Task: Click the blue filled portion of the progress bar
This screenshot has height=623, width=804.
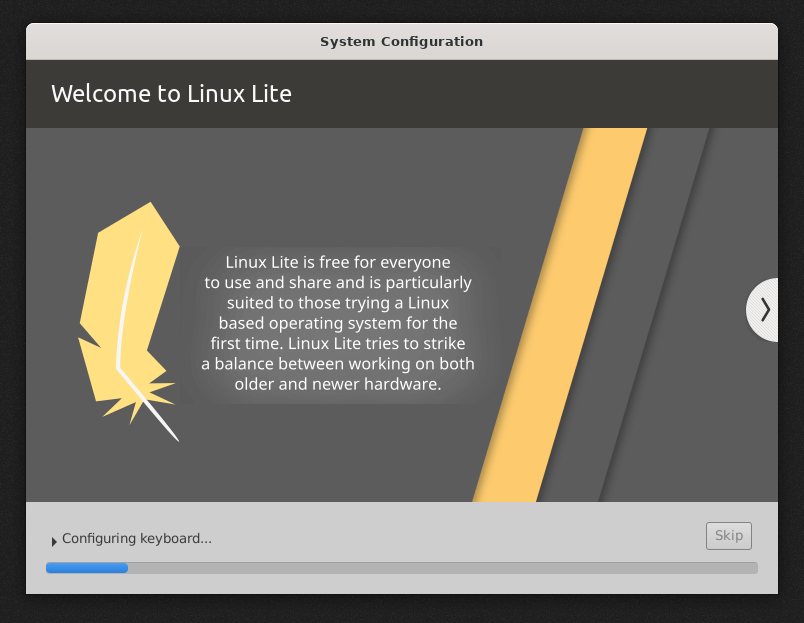Action: tap(87, 568)
